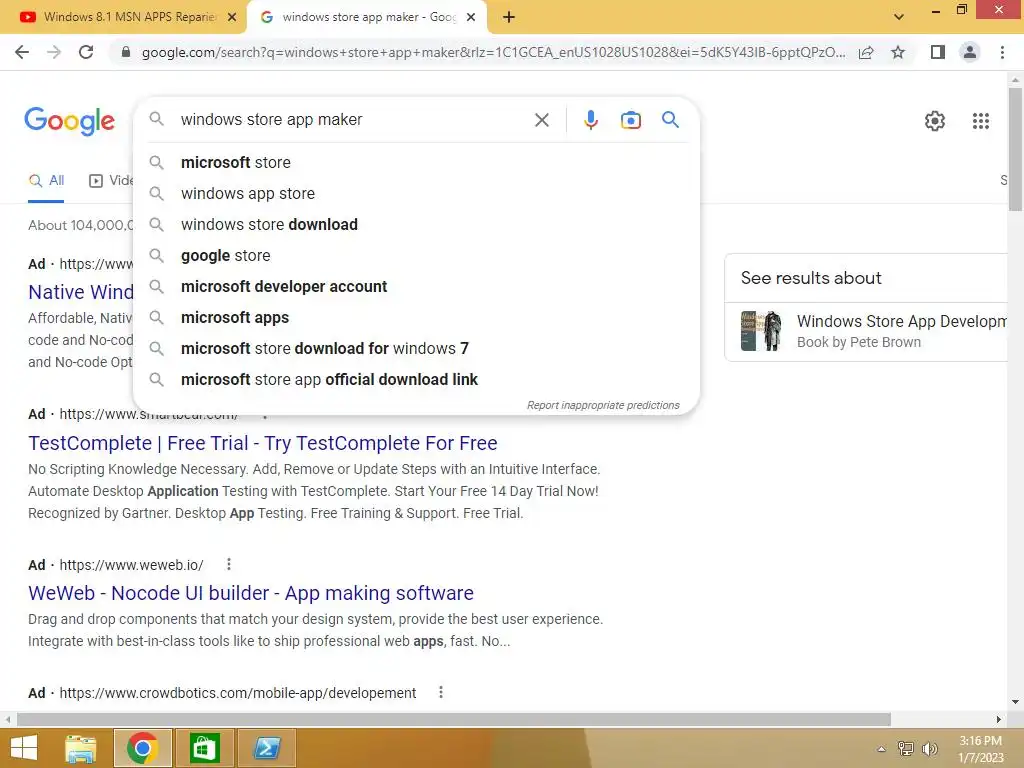The image size is (1024, 768).
Task: Click the site lock icon
Action: point(126,52)
